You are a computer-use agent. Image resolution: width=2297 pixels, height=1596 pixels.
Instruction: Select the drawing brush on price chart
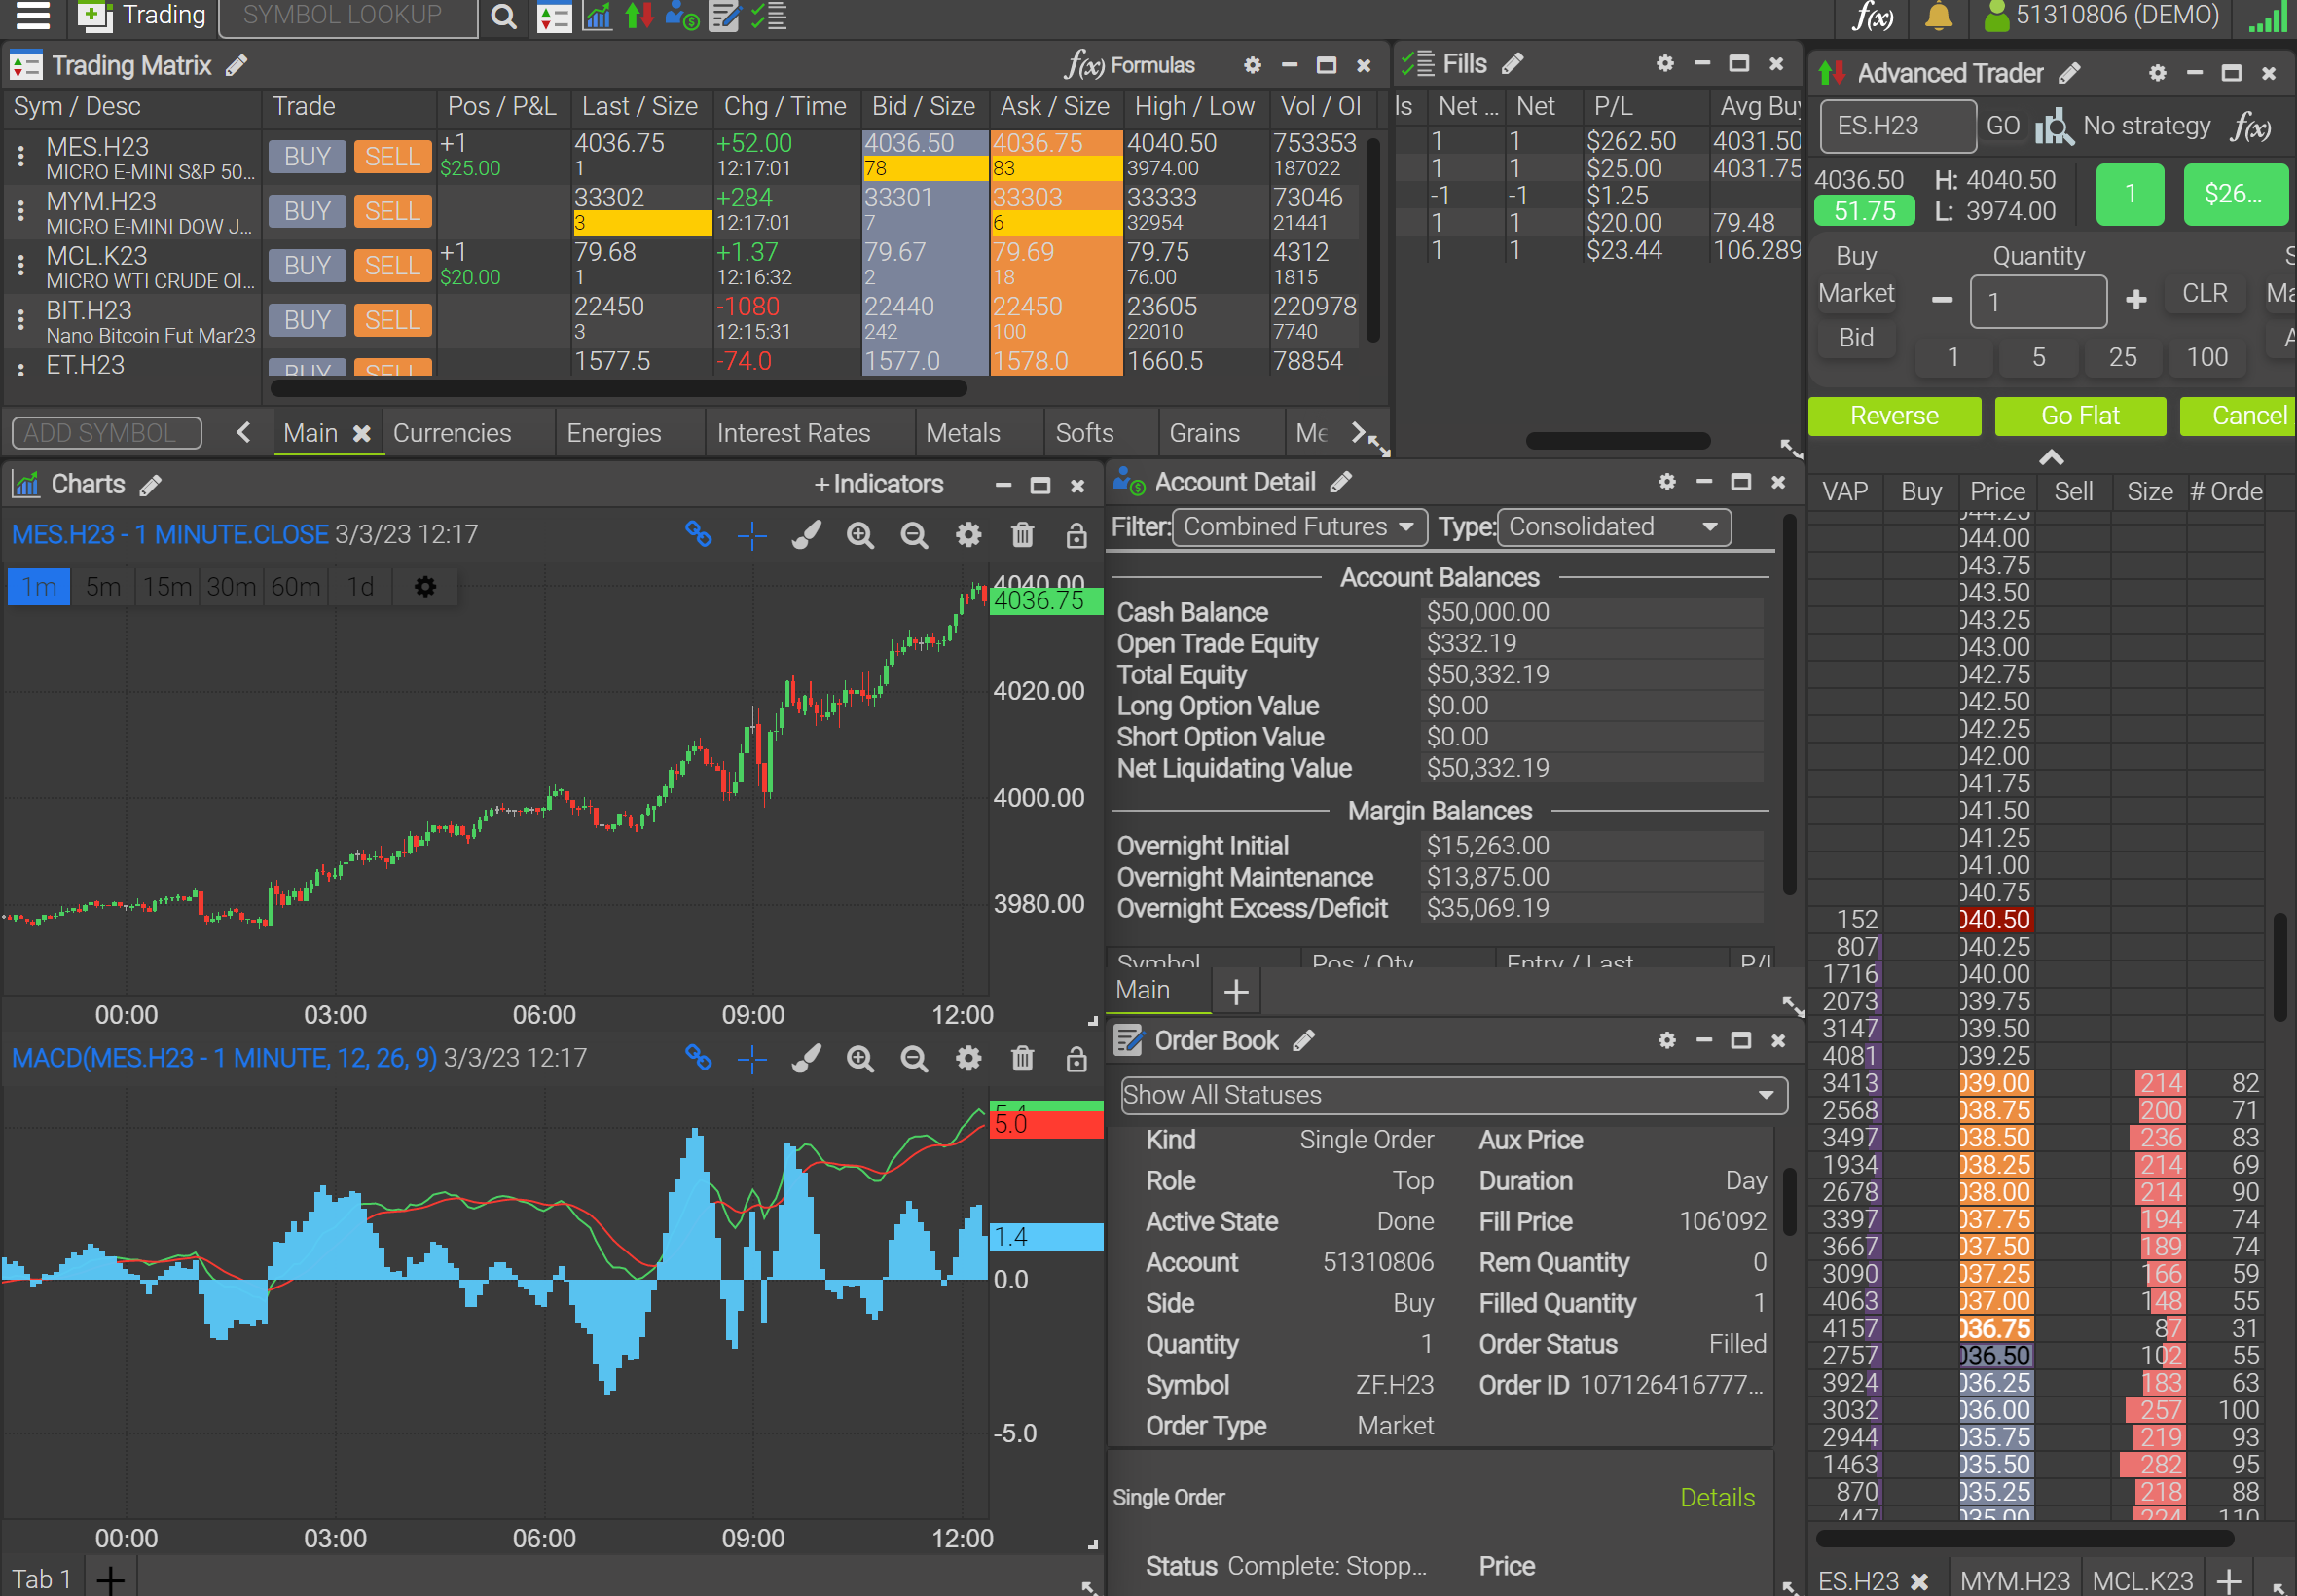[x=806, y=535]
